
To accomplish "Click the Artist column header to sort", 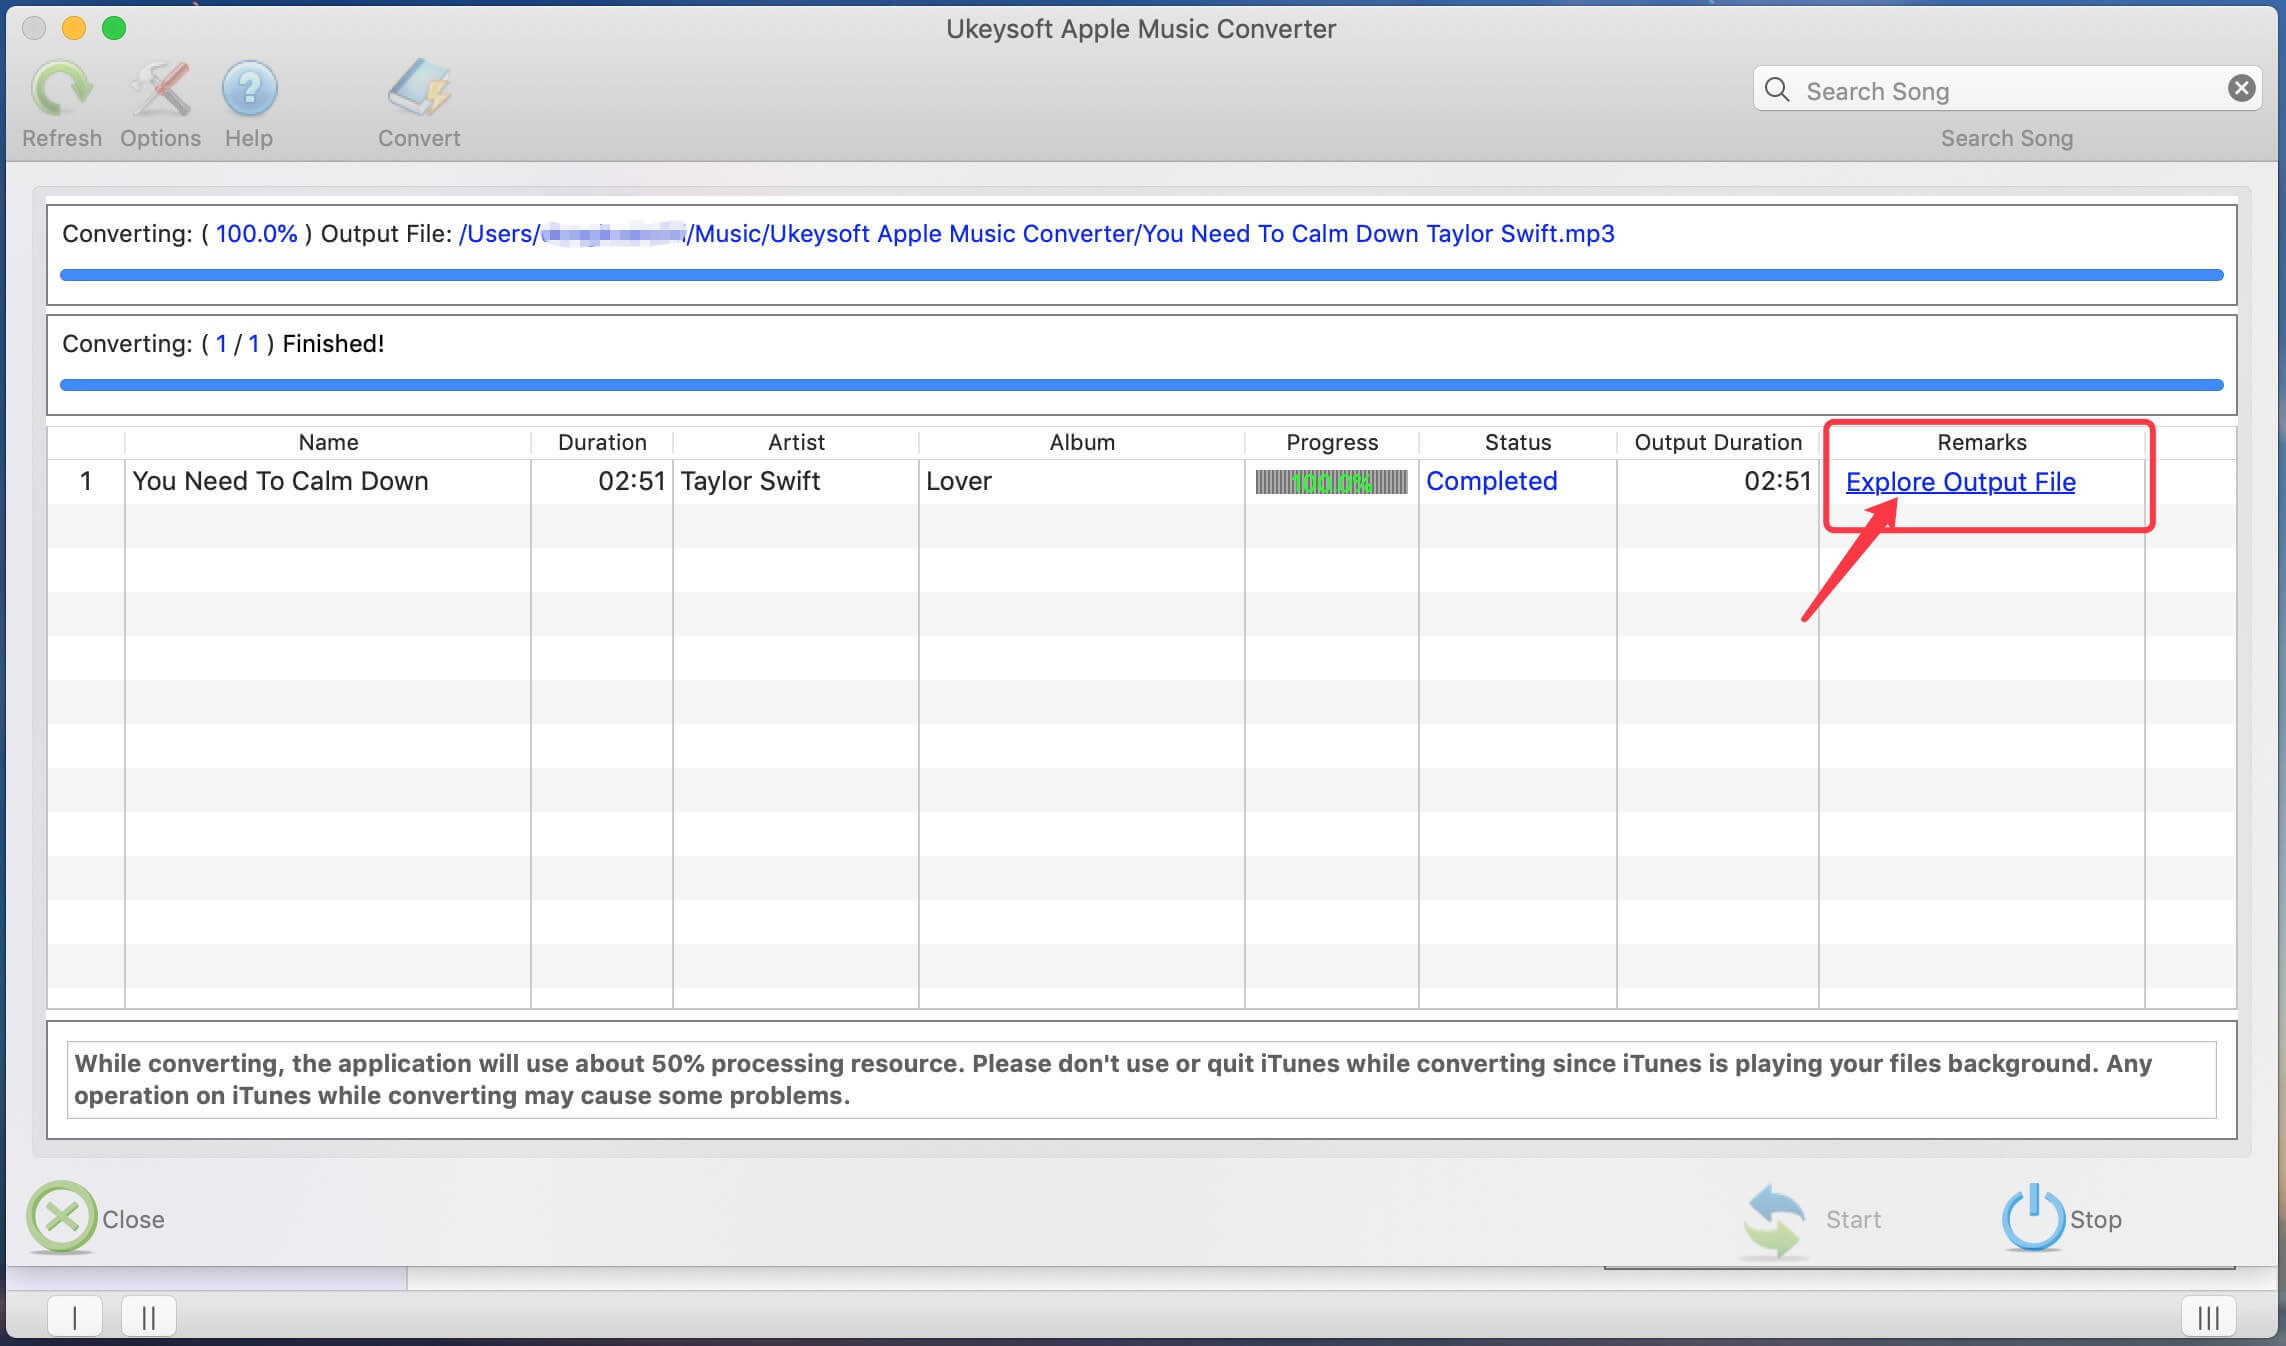I will (x=796, y=442).
